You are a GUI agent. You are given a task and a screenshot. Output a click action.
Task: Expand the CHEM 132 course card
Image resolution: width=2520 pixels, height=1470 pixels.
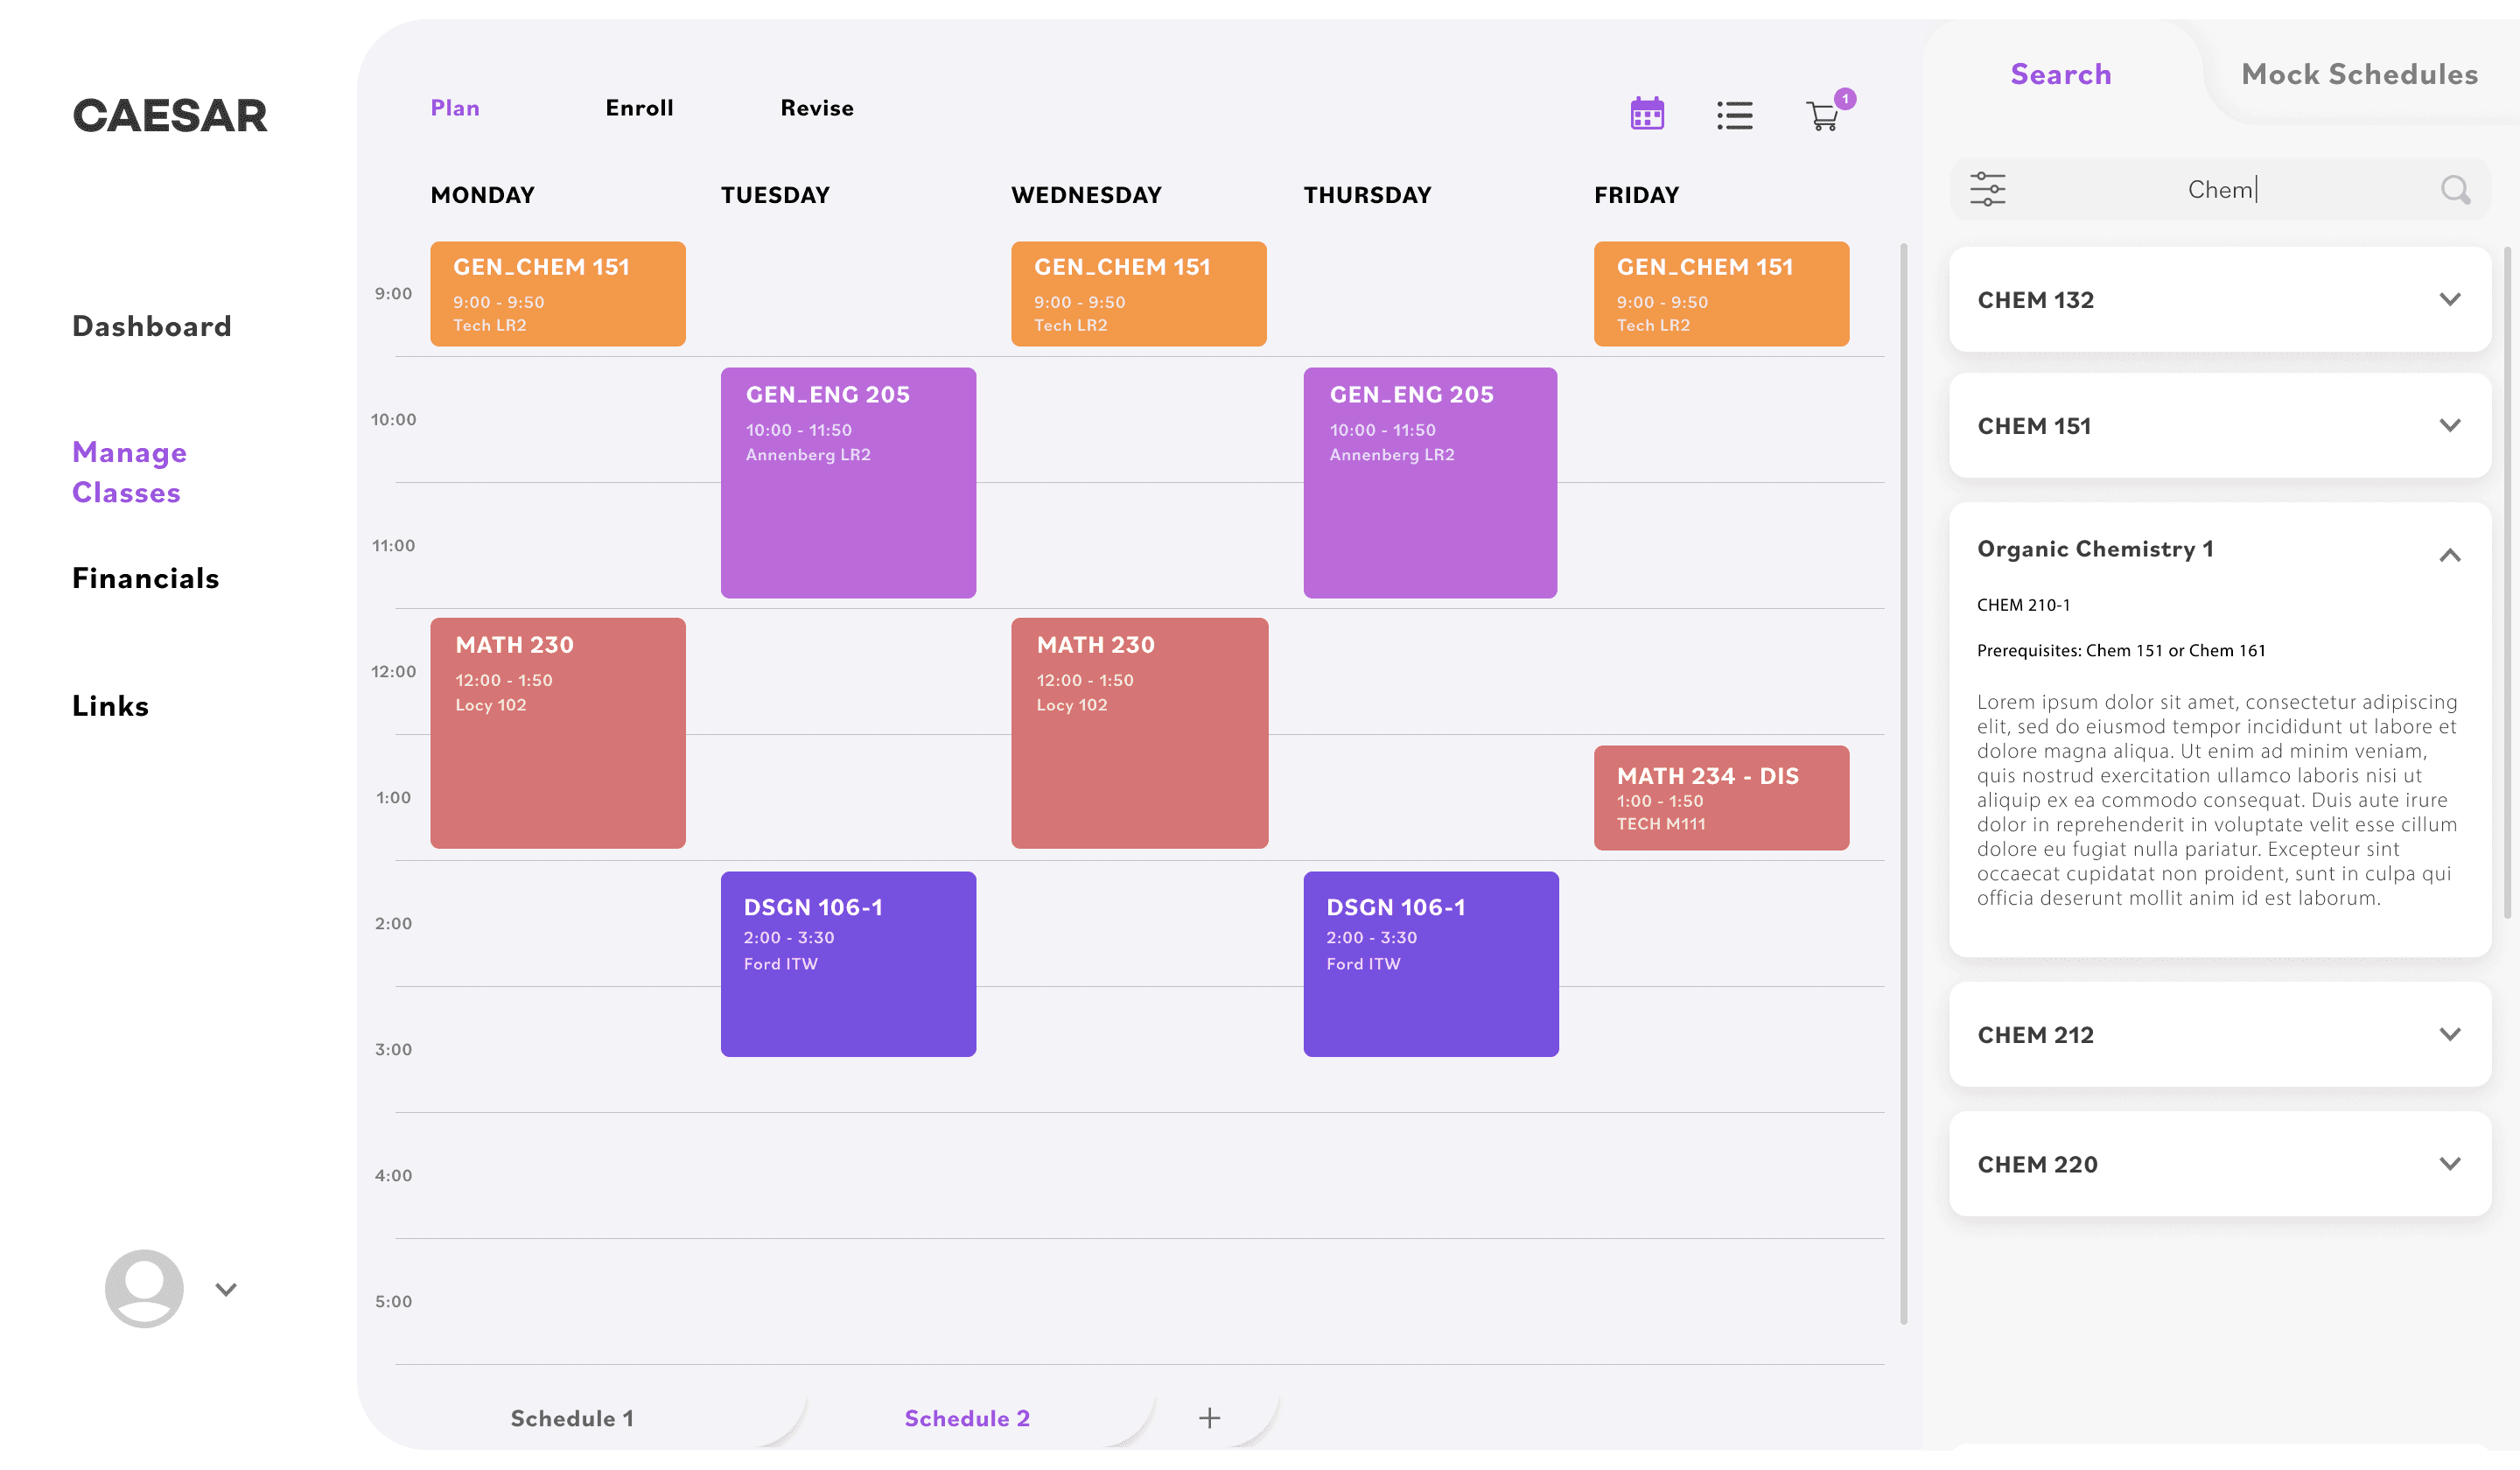click(2449, 299)
